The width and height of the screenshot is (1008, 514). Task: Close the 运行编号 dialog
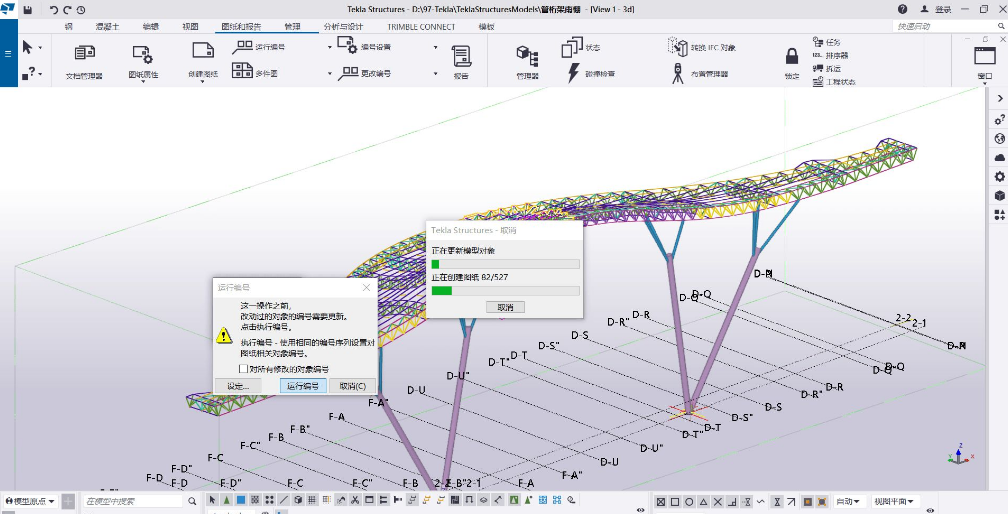(x=366, y=287)
